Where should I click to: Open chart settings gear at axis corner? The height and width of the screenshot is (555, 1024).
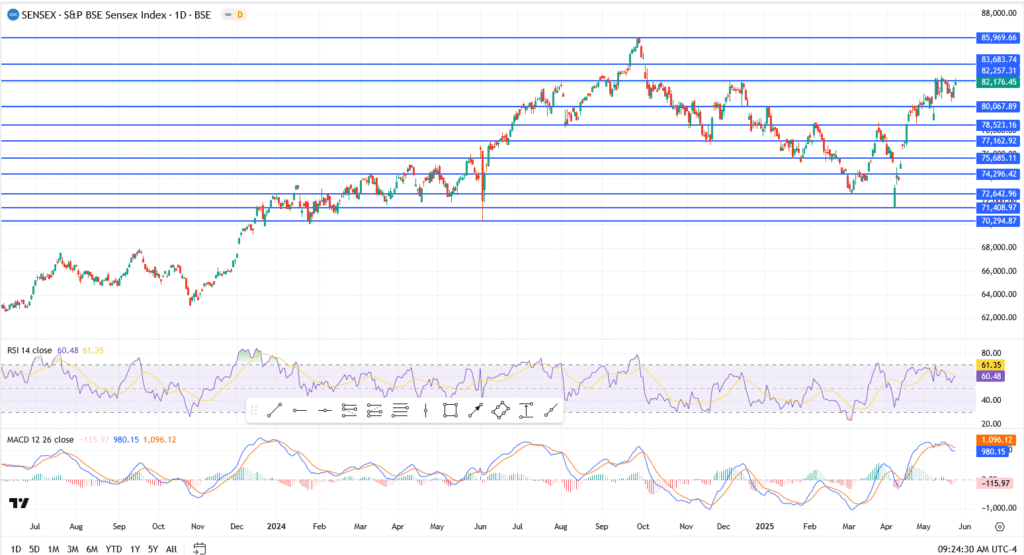[1000, 526]
